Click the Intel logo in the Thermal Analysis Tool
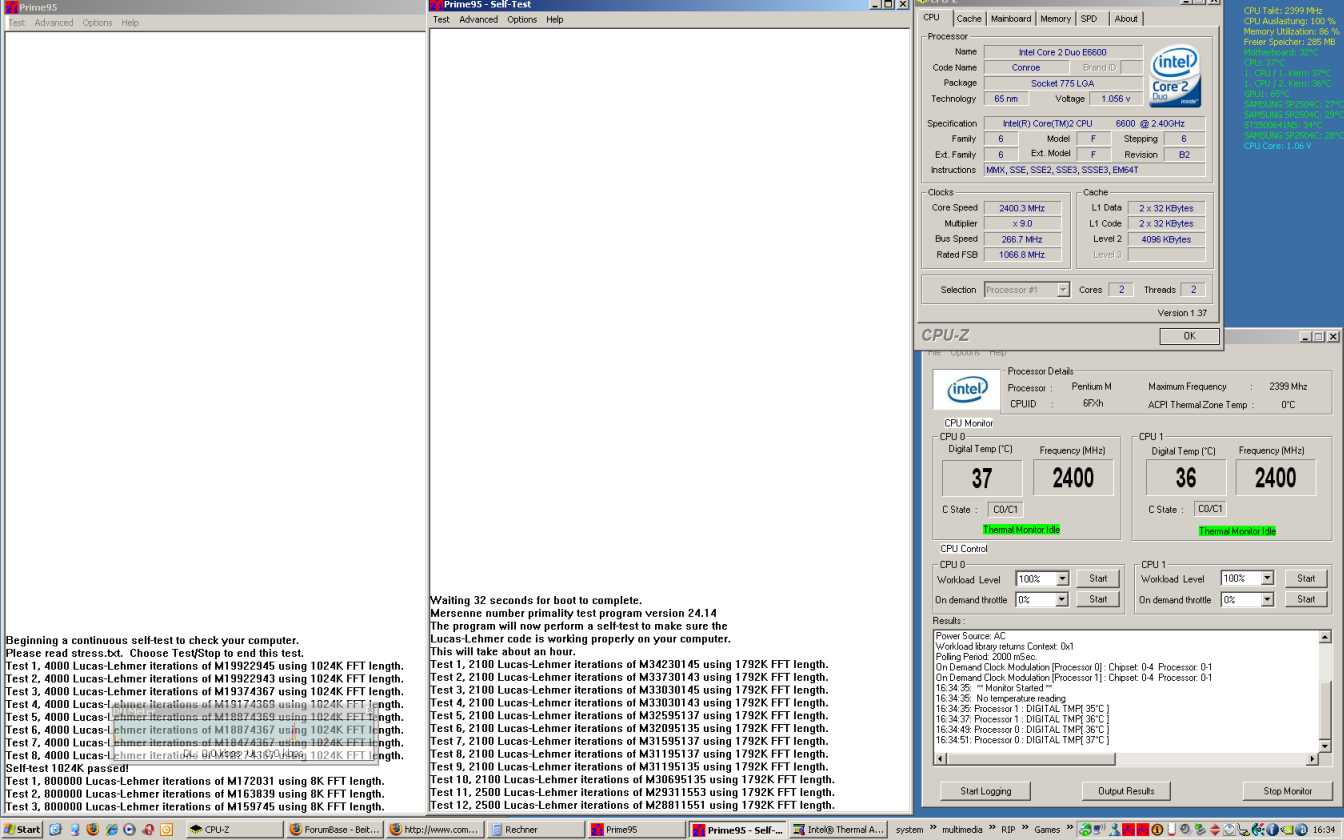 (967, 390)
